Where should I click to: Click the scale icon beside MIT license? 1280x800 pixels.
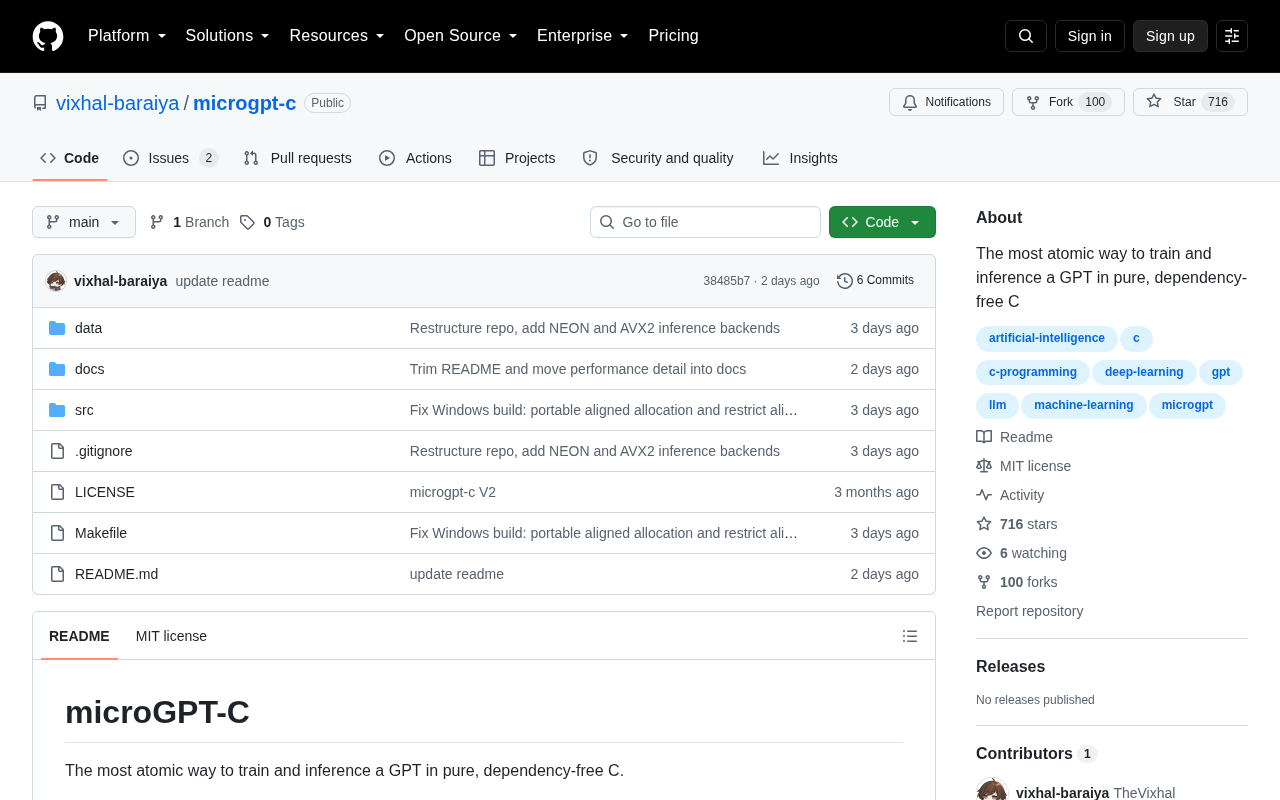[x=984, y=466]
